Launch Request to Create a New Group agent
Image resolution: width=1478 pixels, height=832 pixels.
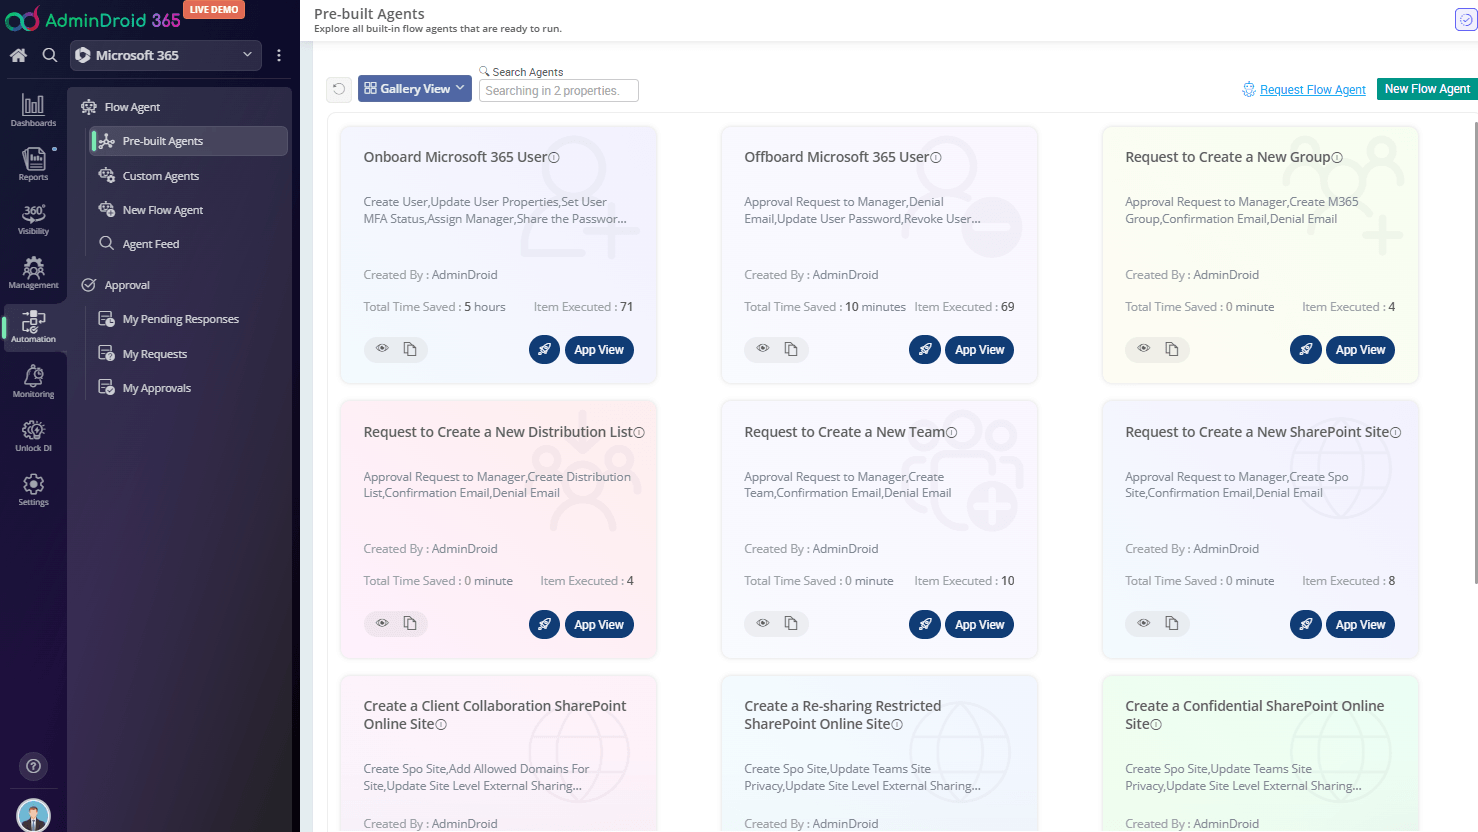tap(1306, 350)
